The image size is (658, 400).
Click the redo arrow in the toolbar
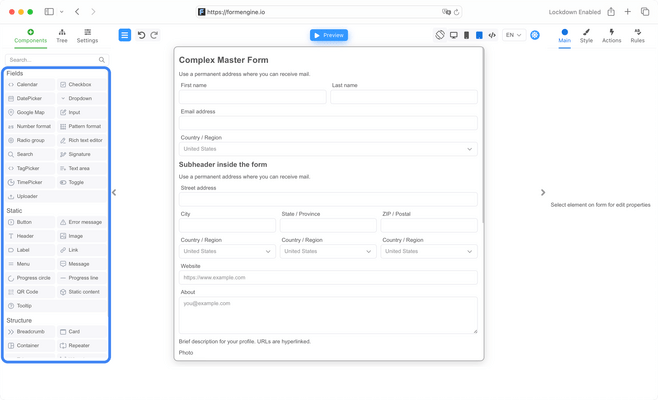tap(154, 35)
